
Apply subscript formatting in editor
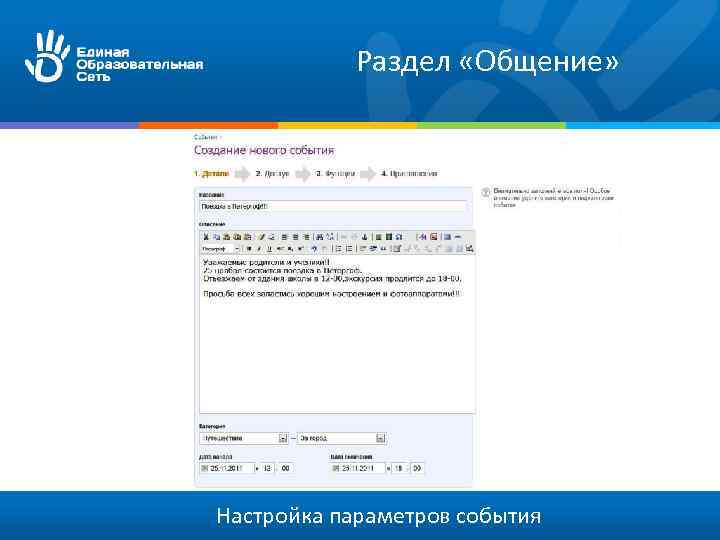point(290,248)
